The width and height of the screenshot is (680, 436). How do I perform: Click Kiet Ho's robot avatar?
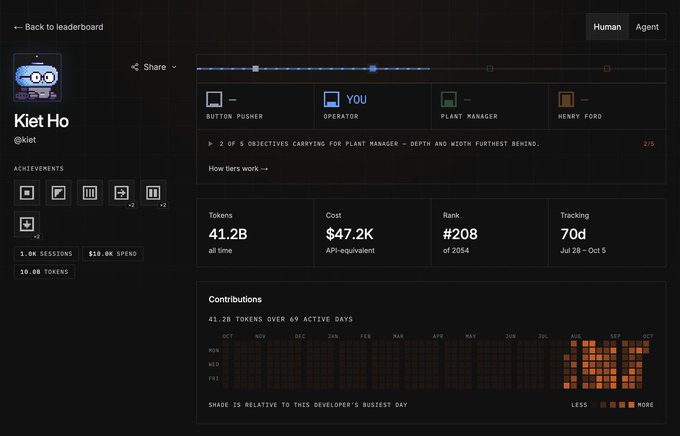tap(37, 78)
